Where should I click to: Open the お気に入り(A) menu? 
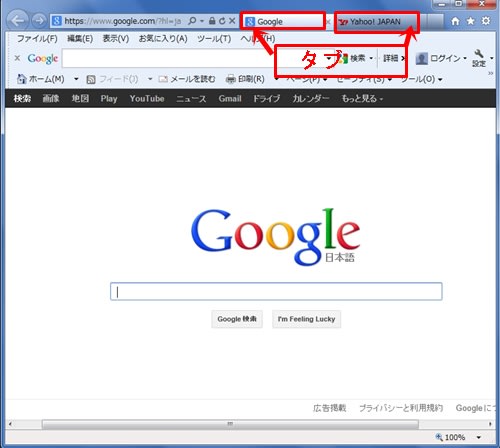pyautogui.click(x=163, y=39)
